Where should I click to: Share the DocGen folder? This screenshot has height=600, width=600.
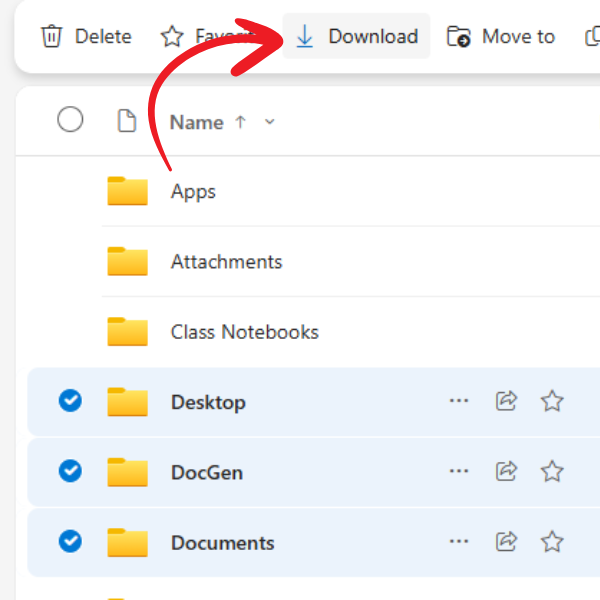[x=506, y=471]
